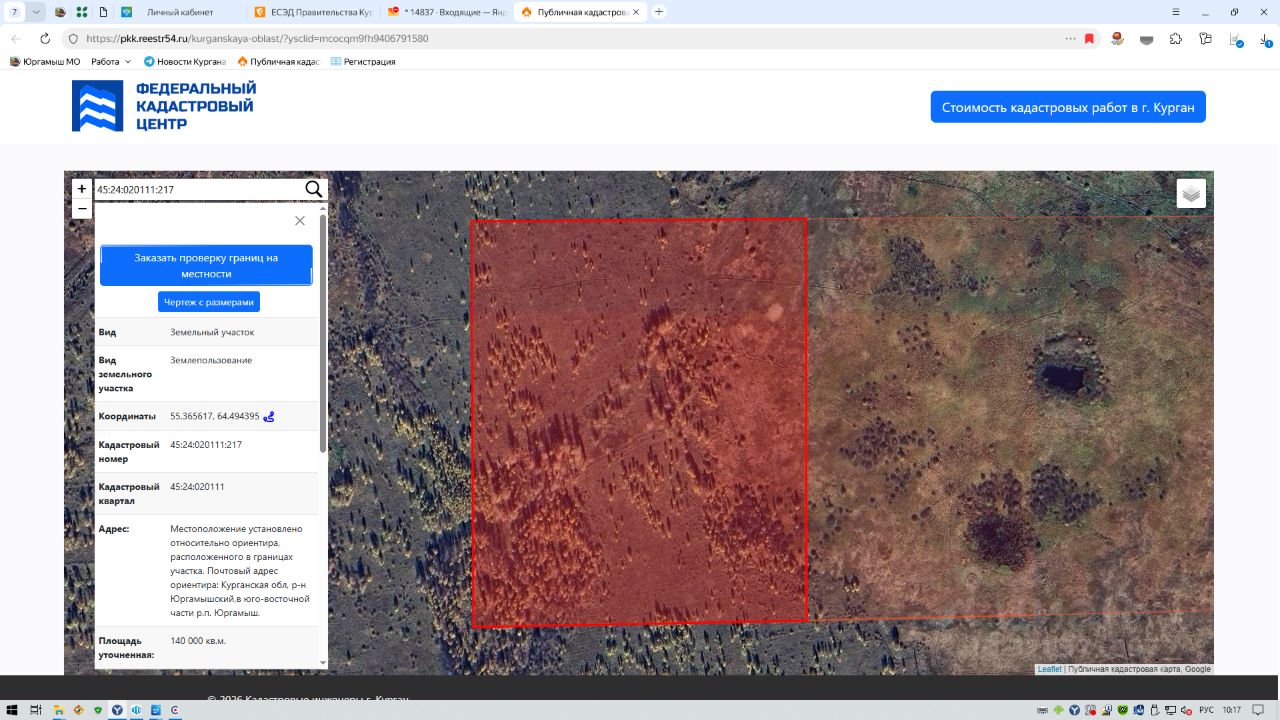Click the site shield icon in address bar
Image resolution: width=1280 pixels, height=720 pixels.
pos(73,38)
